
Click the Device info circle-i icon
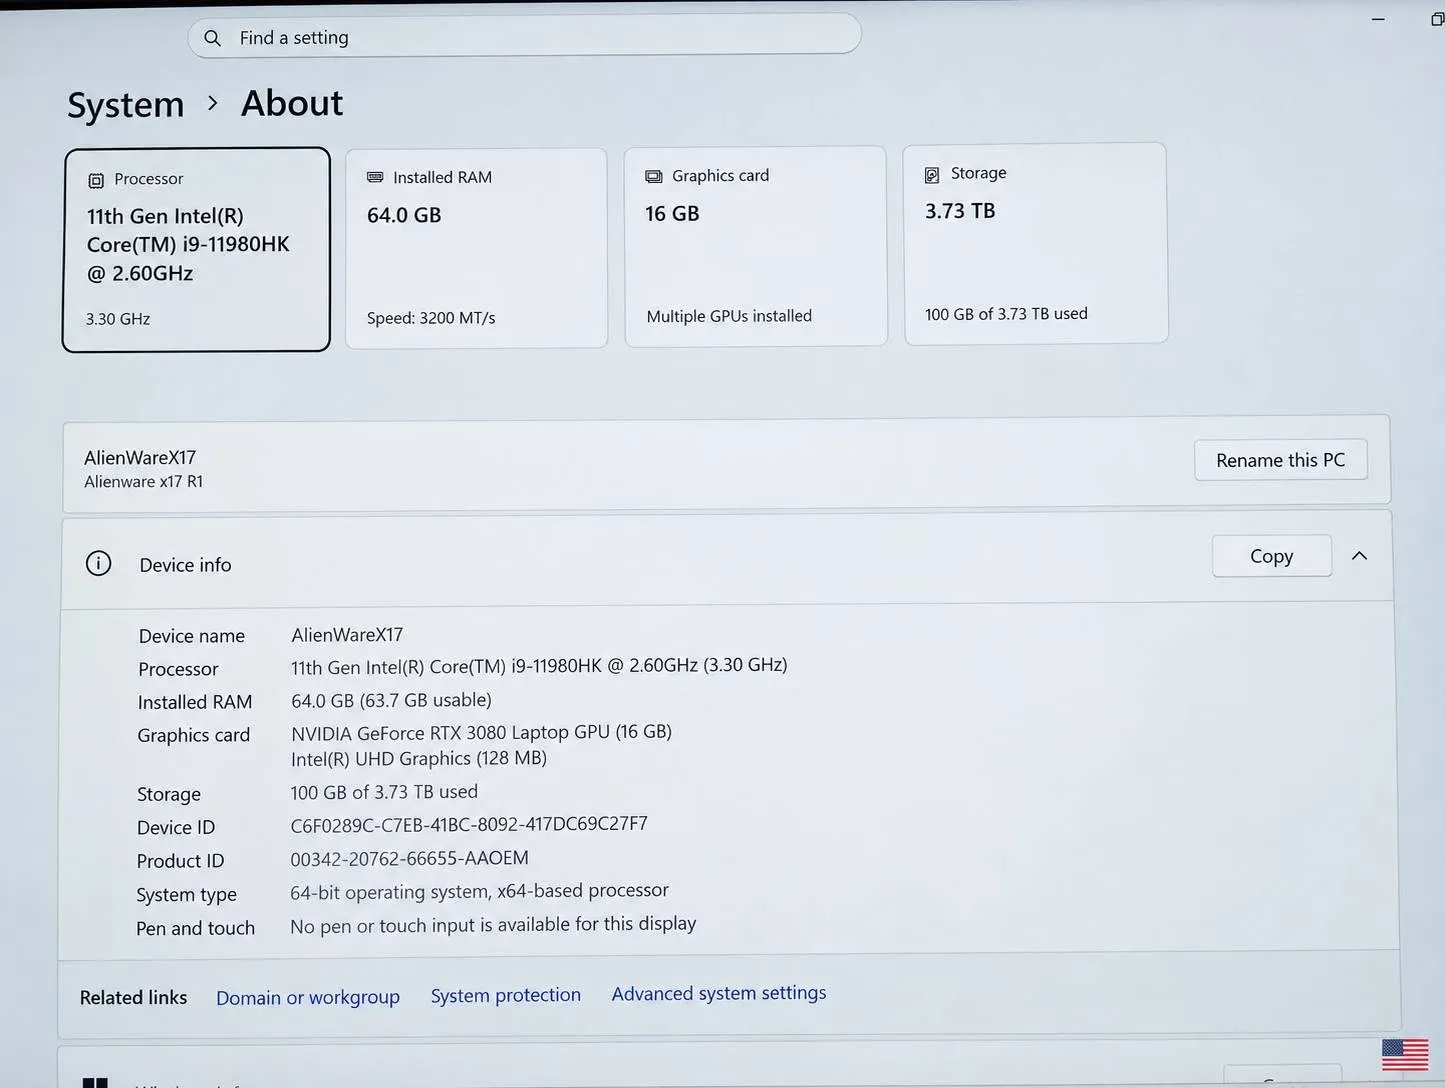pyautogui.click(x=98, y=564)
